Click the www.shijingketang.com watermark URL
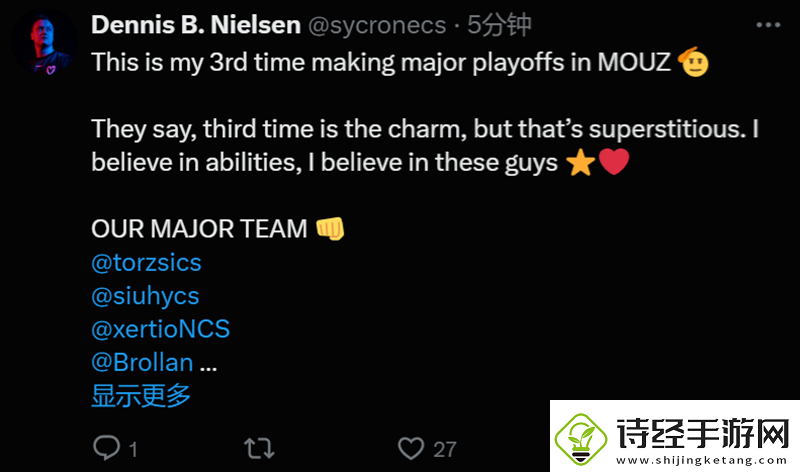 click(702, 460)
